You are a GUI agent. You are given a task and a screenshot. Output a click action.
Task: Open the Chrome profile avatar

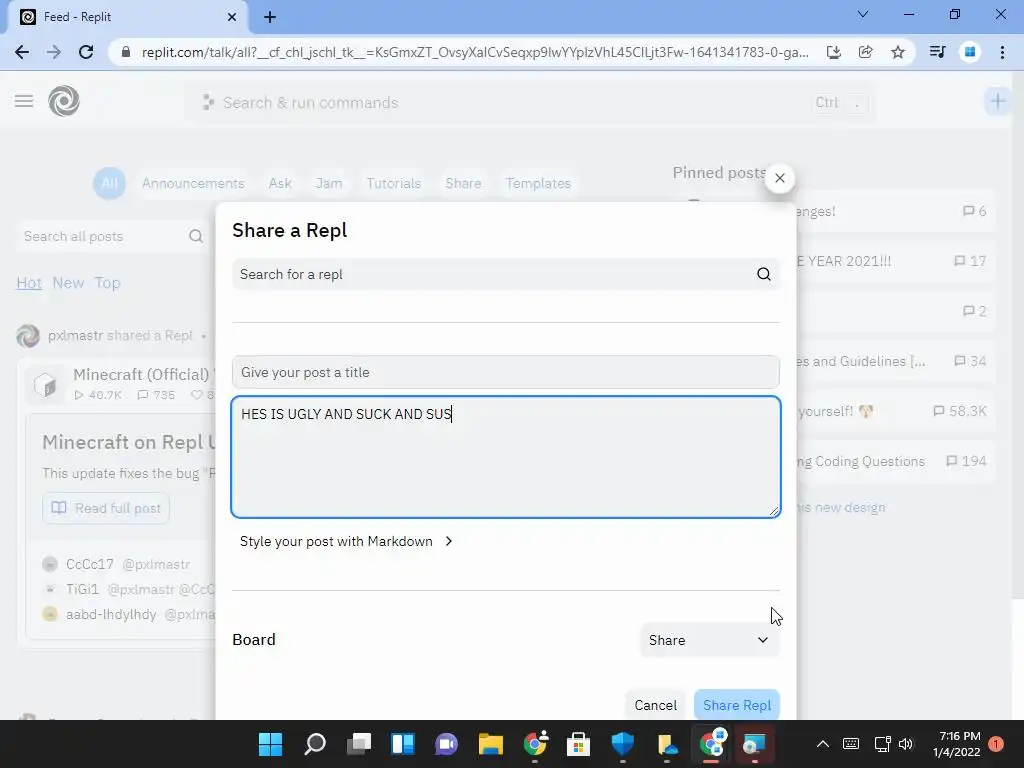coord(970,52)
